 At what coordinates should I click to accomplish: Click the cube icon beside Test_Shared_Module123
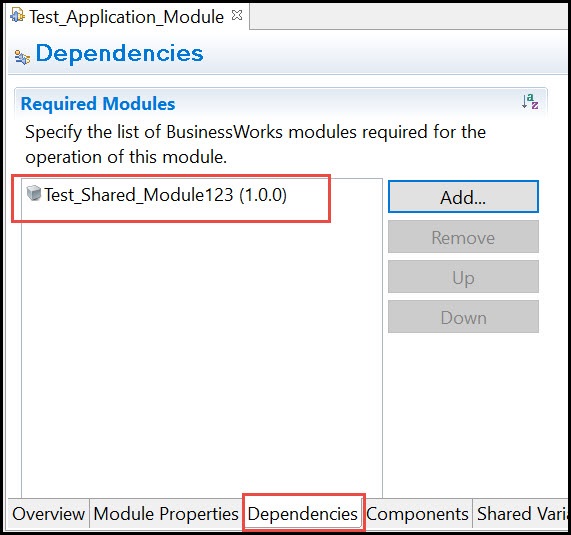coord(34,193)
